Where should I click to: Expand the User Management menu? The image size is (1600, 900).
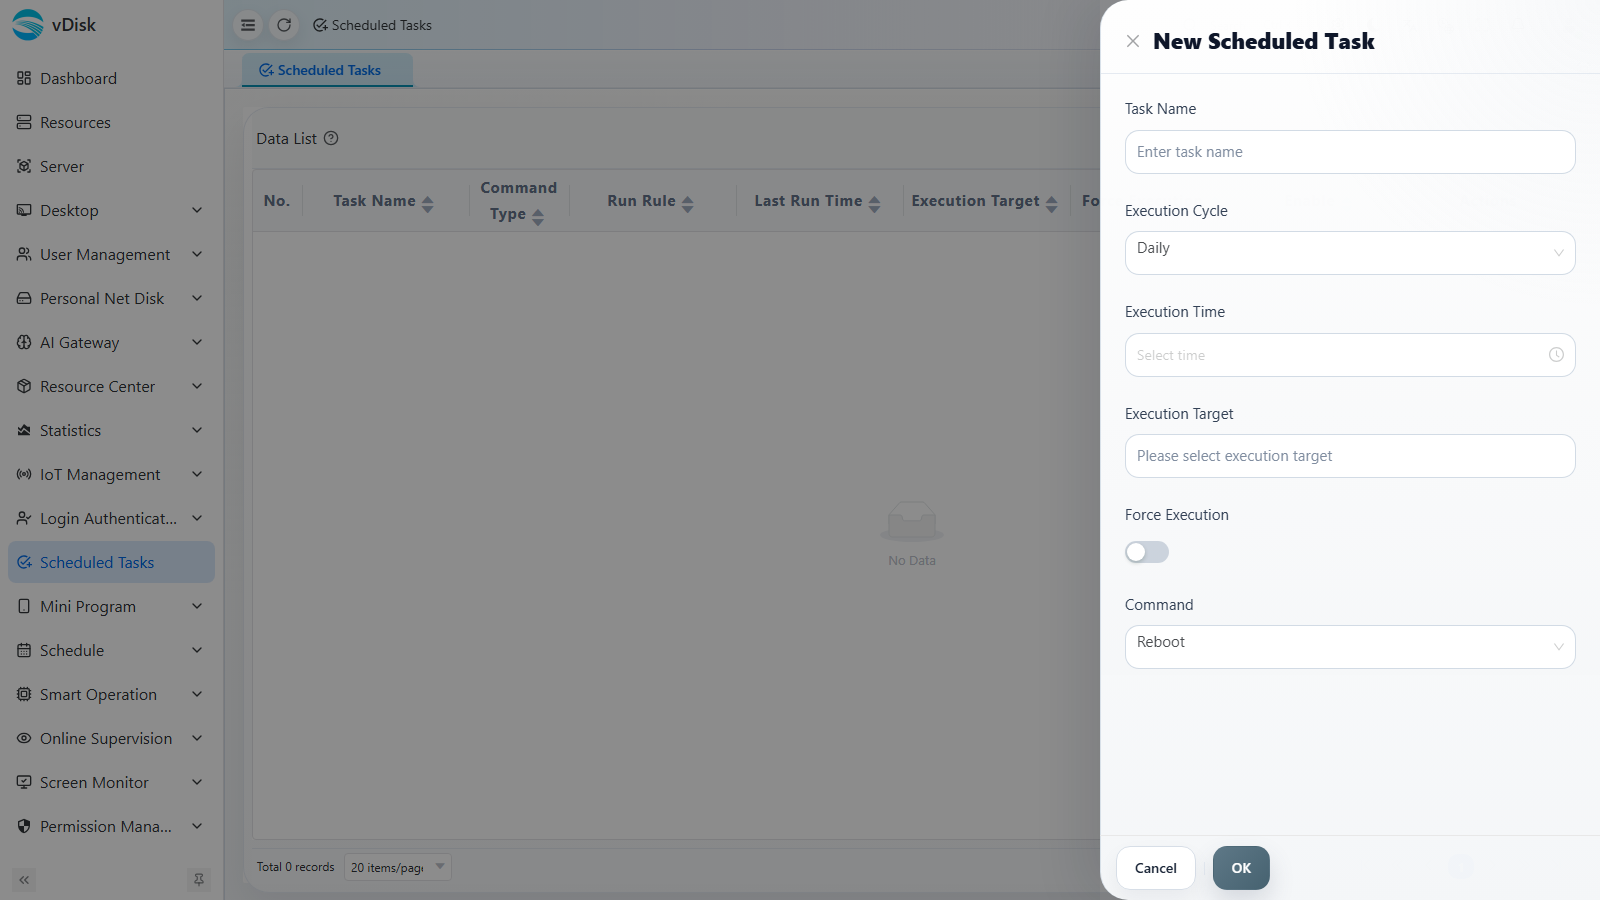coord(110,254)
